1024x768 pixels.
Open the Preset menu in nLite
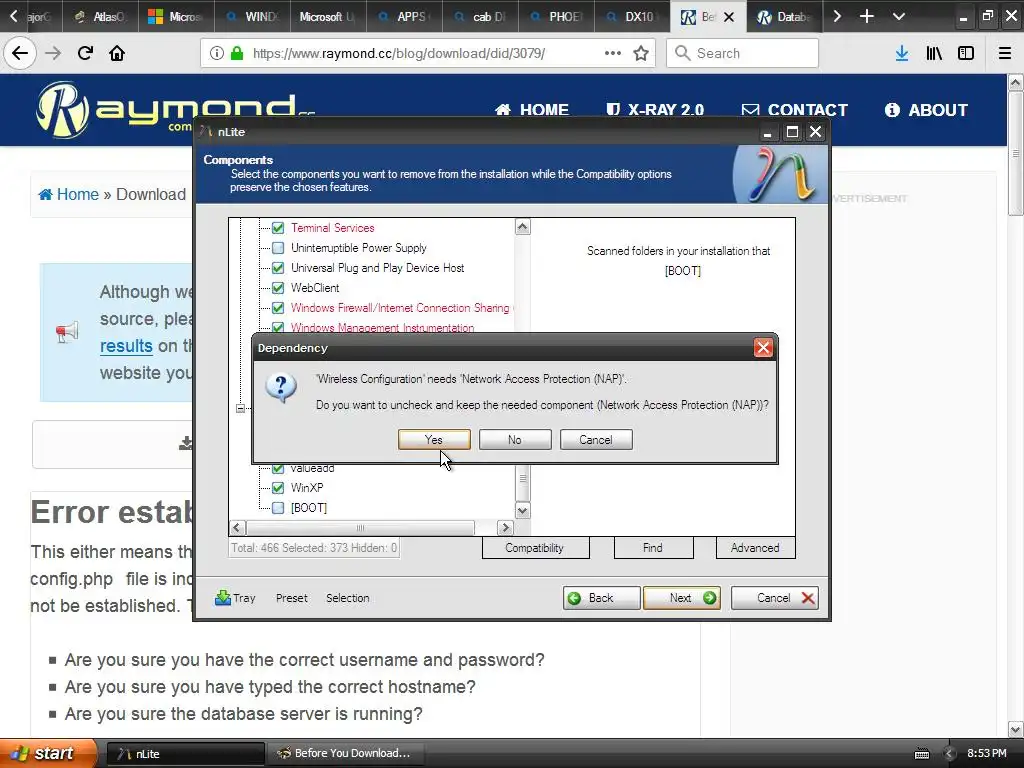(292, 598)
